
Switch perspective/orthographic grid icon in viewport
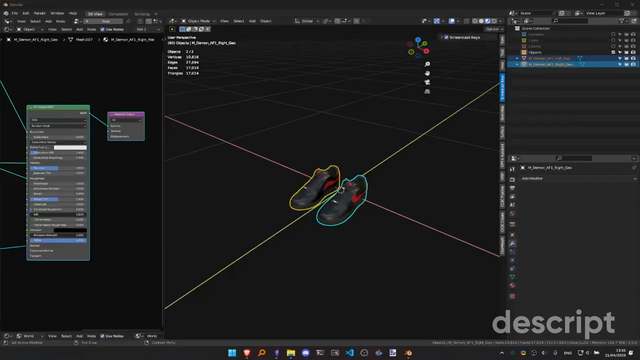(427, 91)
